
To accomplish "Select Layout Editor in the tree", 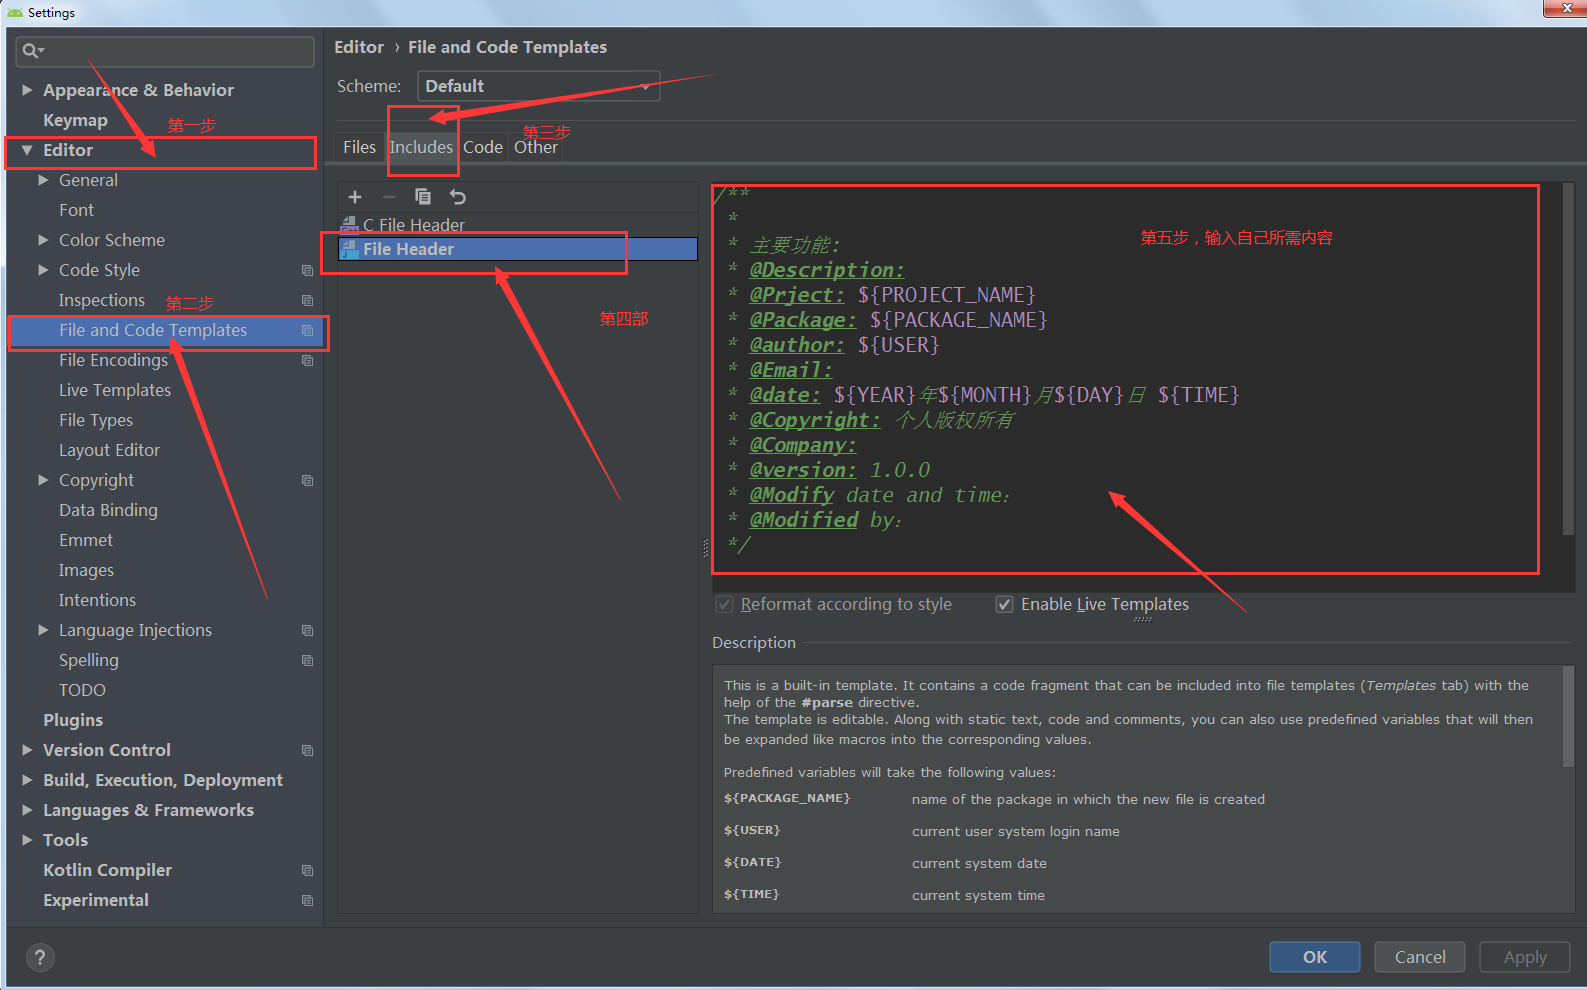I will click(109, 450).
